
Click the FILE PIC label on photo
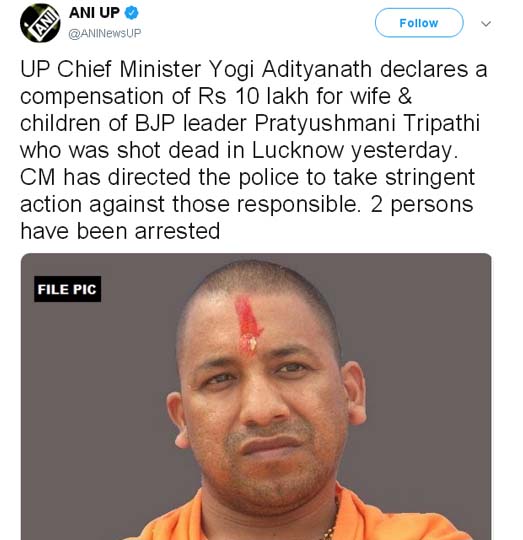67,289
